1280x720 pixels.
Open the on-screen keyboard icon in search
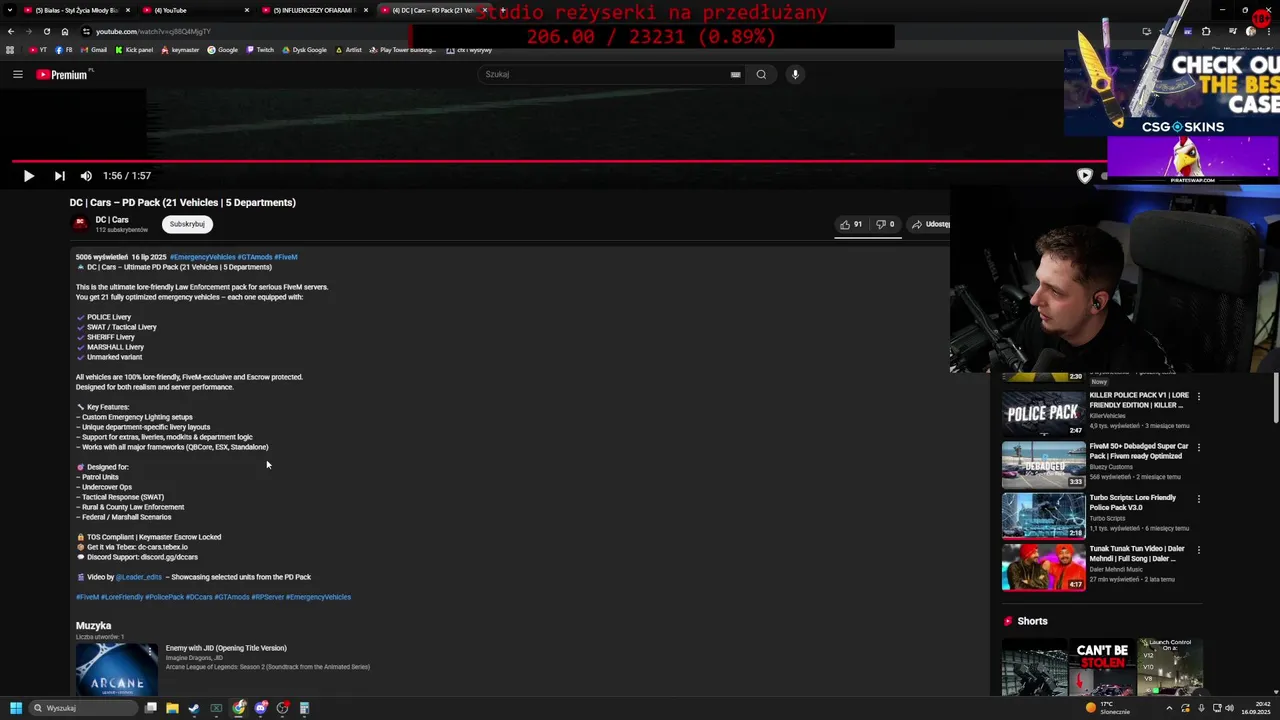(735, 74)
